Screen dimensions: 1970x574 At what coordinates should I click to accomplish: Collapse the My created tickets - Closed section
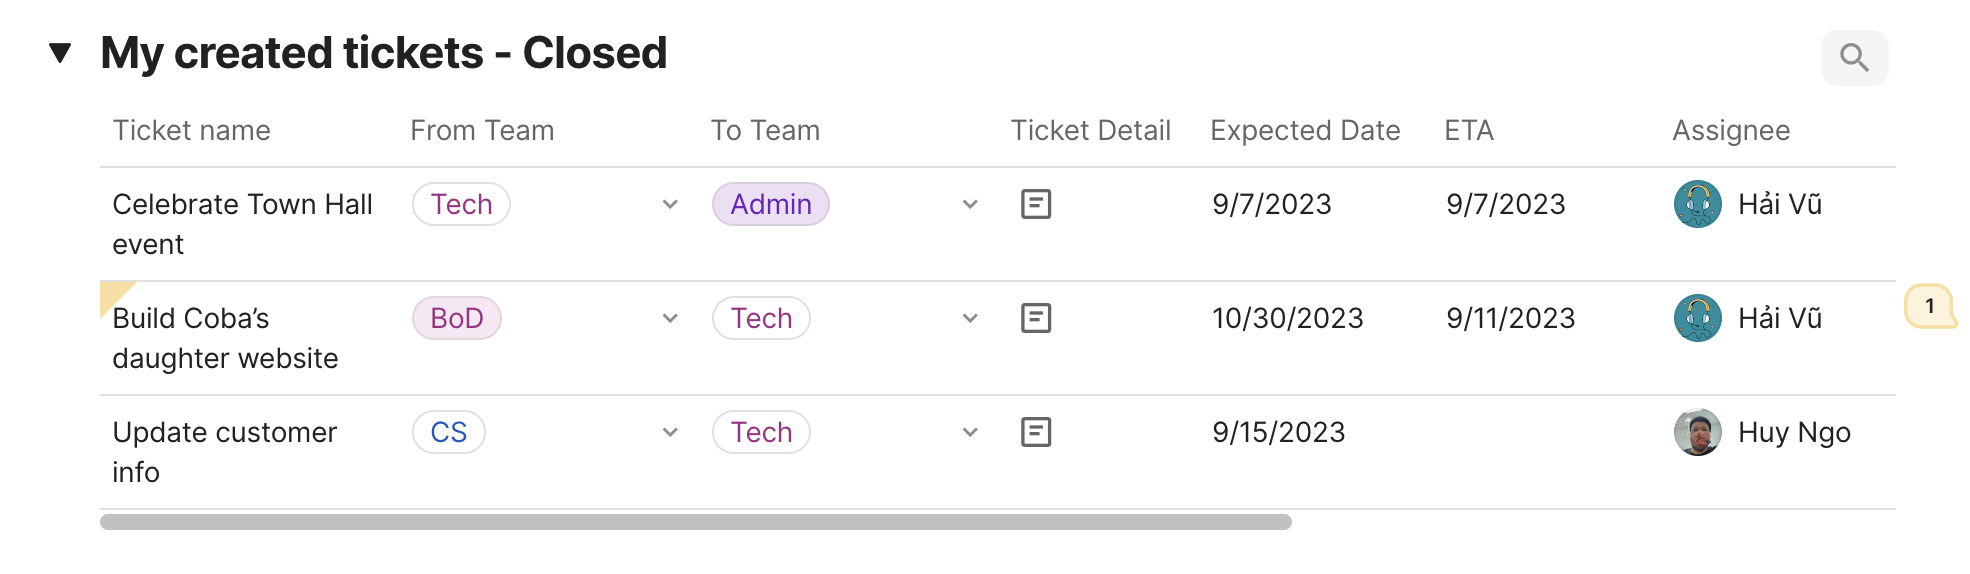61,53
